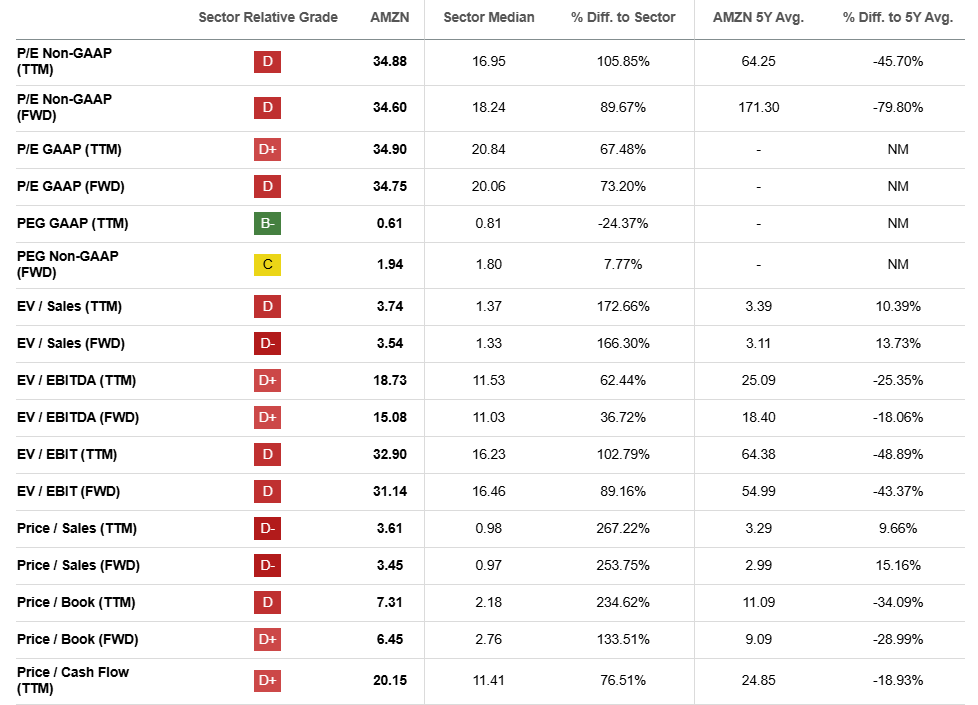978x705 pixels.
Task: Click the P/E GAAP (TTM) D+ grade badge
Action: tap(267, 149)
